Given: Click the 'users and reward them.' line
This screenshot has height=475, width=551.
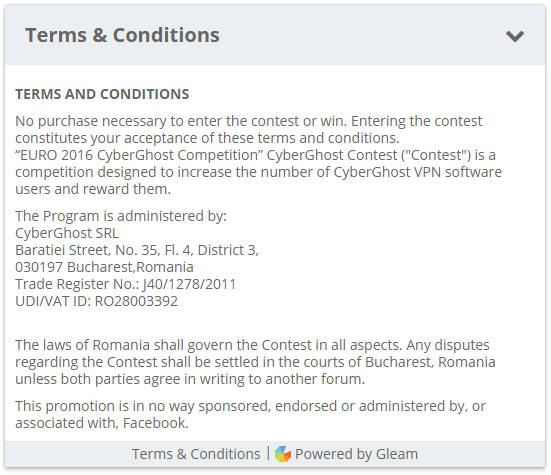Looking at the screenshot, I should (93, 189).
